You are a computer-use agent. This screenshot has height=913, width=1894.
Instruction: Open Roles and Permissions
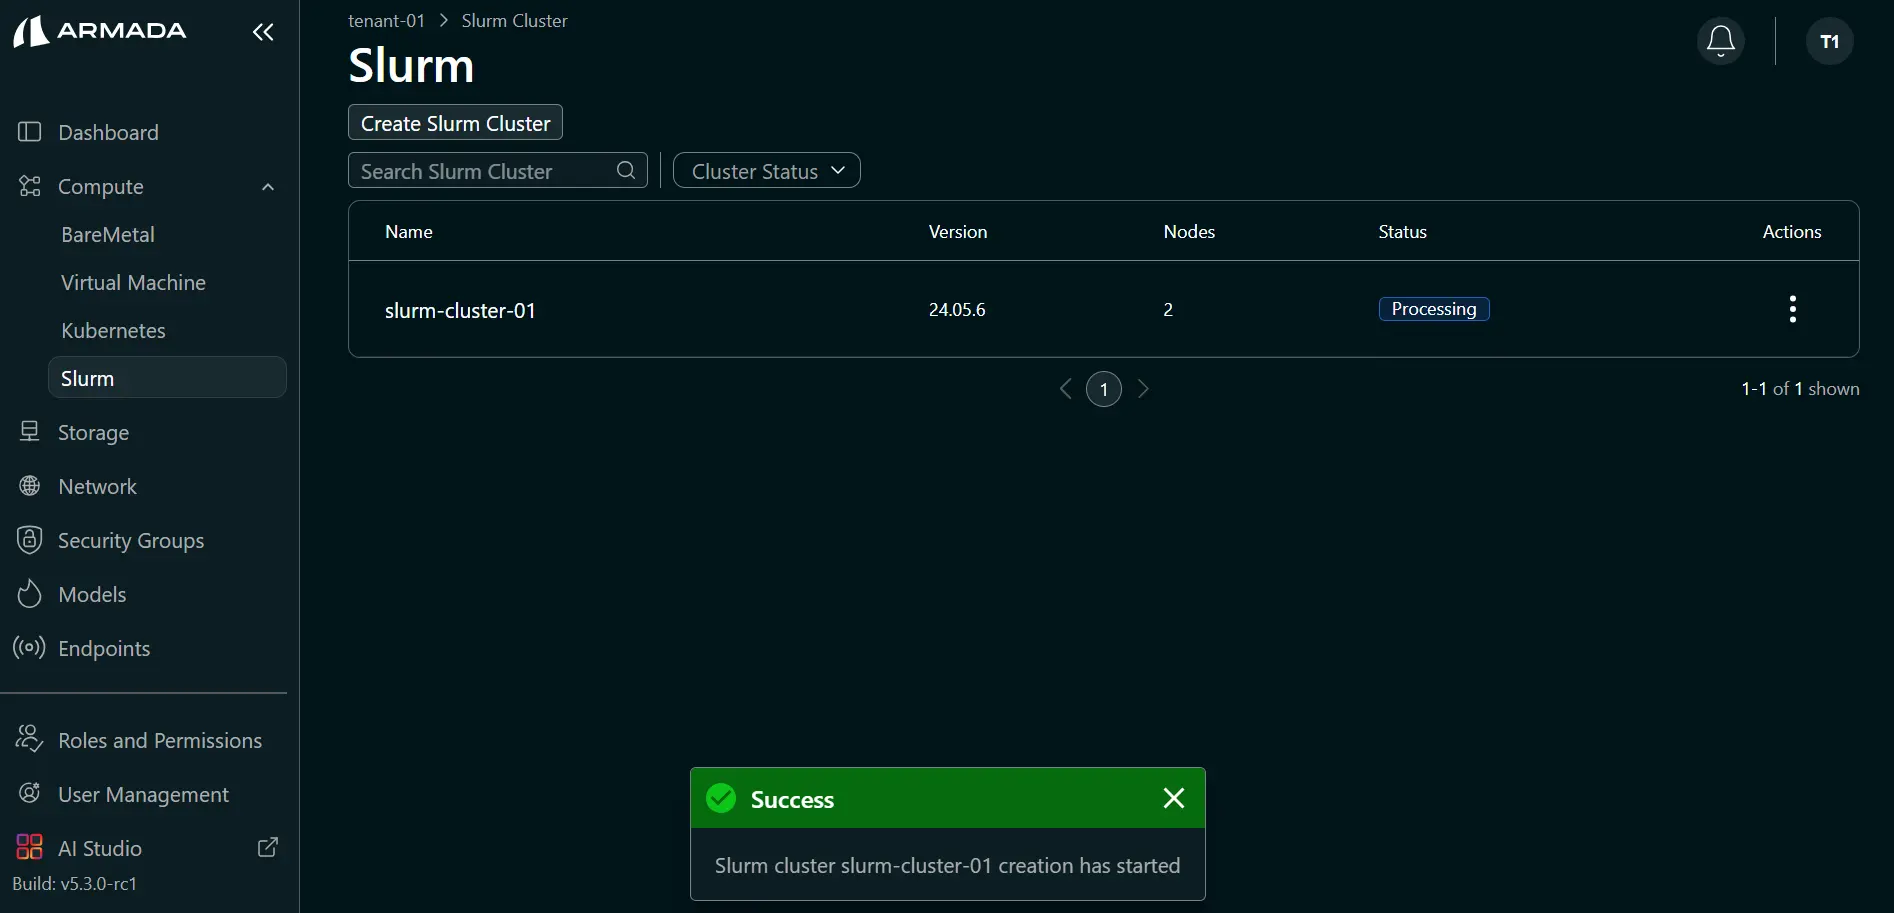[160, 740]
